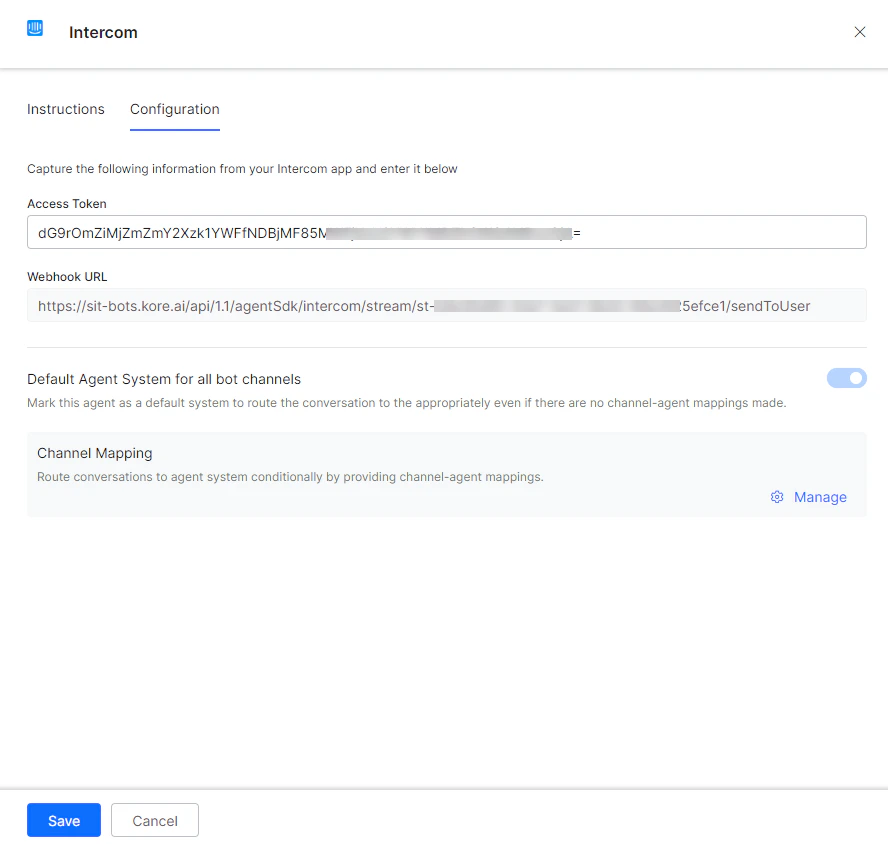Viewport: 888px width, 844px height.
Task: Click the Intercom logo icon in the header
Action: point(35,29)
